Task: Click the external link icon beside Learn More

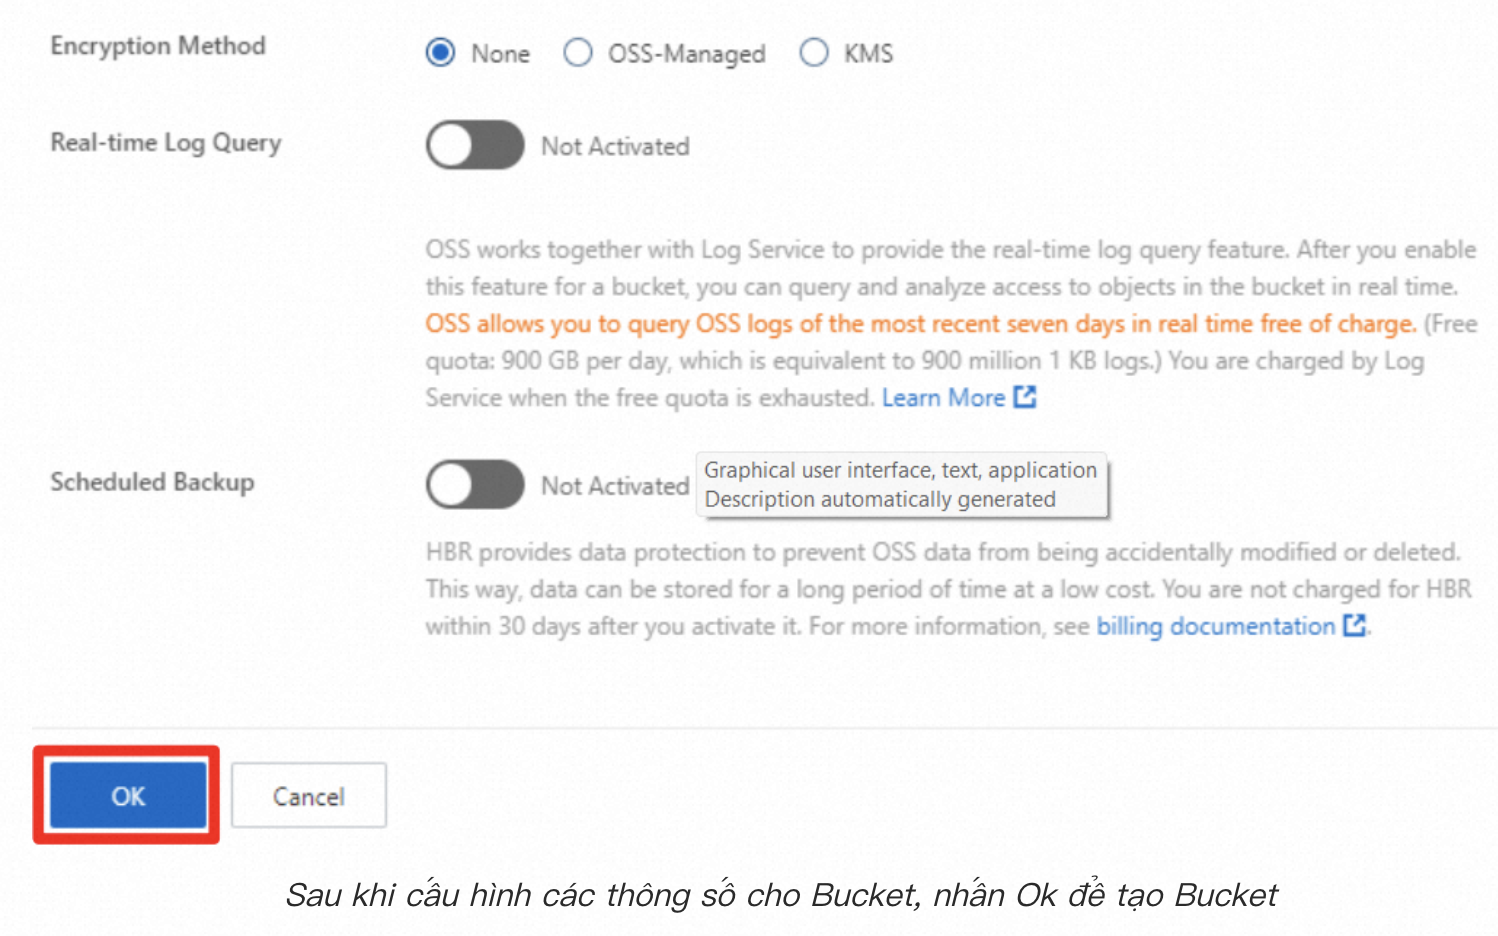Action: [1025, 397]
